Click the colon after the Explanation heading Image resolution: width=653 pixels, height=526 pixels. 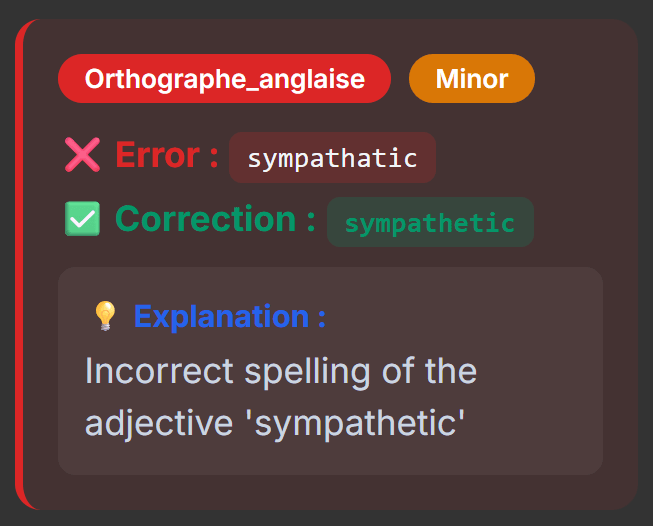tap(321, 317)
